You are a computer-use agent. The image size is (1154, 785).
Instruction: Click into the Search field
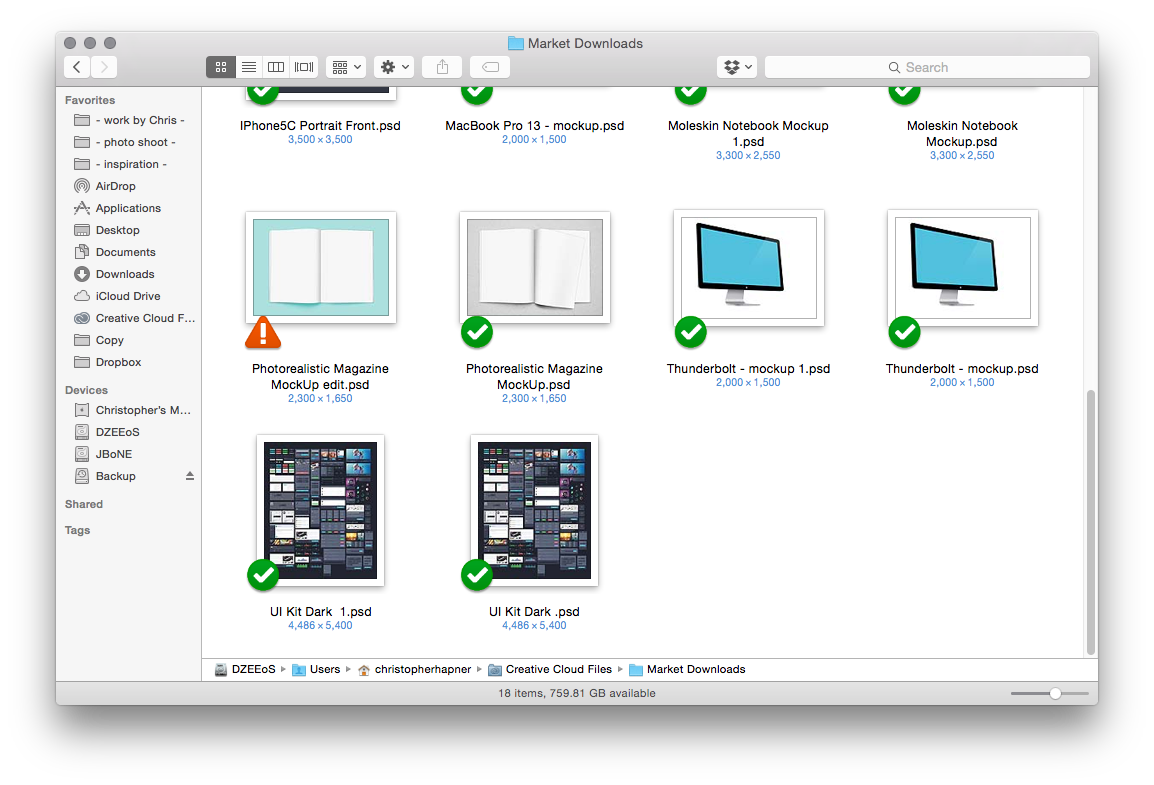point(927,67)
